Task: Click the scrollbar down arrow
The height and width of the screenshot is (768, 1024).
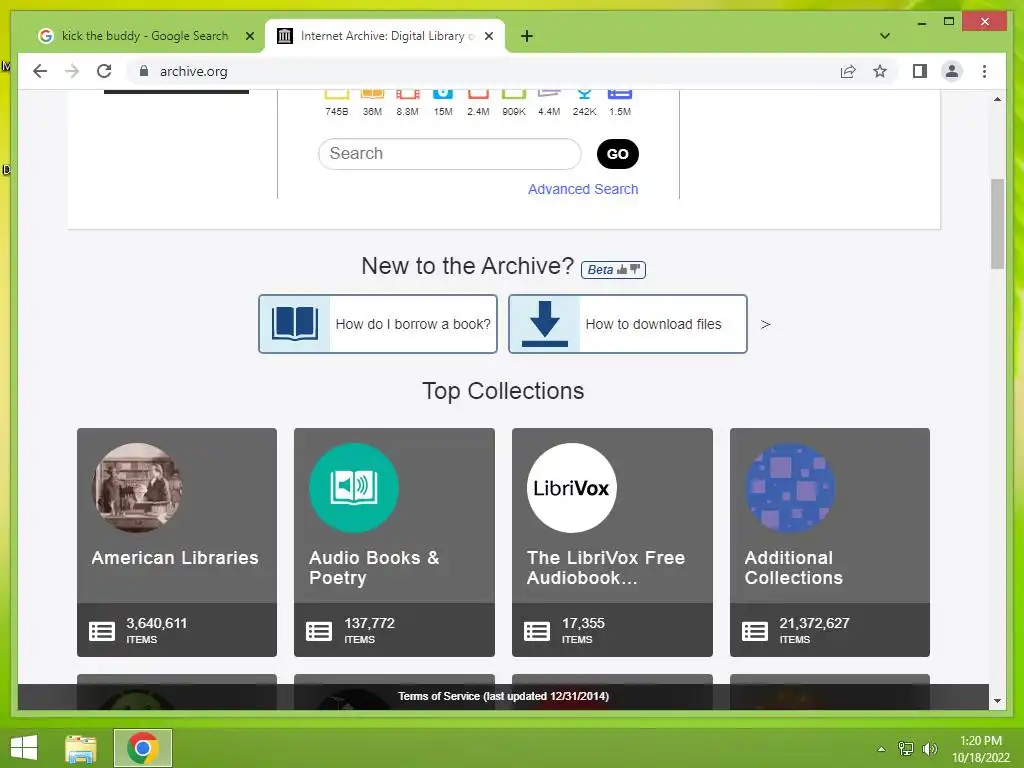Action: coord(997,701)
